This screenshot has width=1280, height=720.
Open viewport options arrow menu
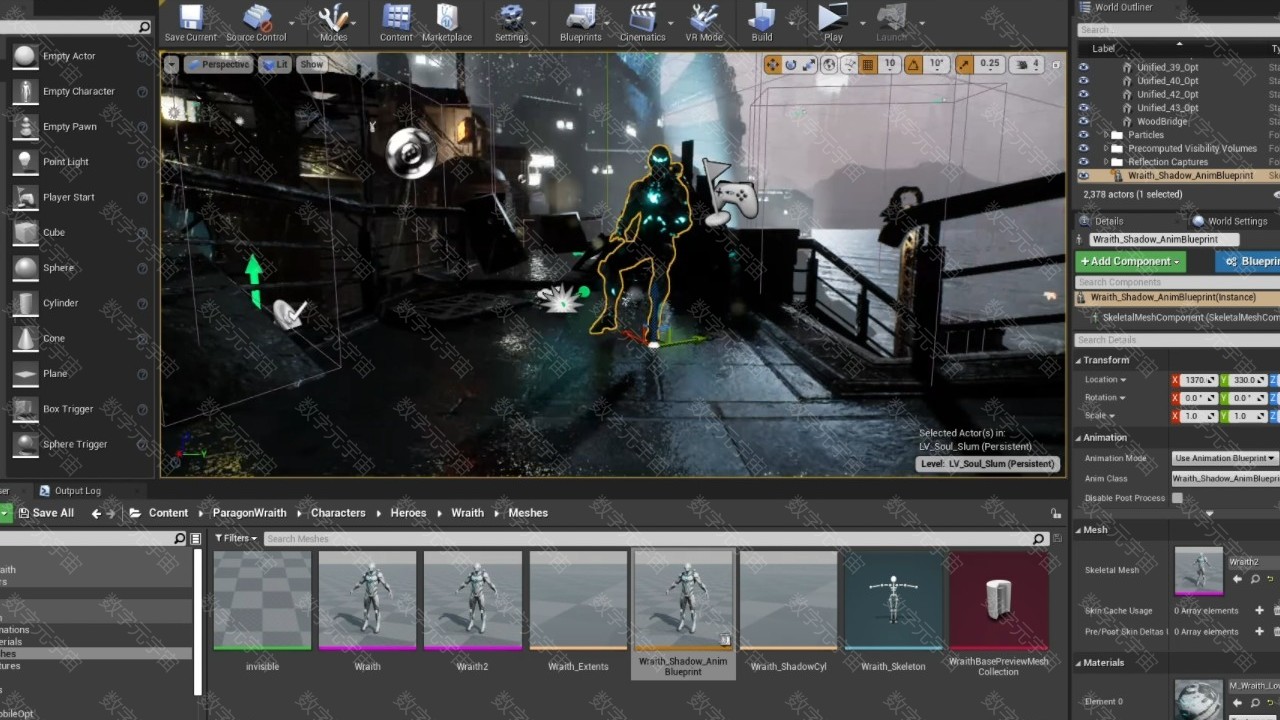coord(172,64)
